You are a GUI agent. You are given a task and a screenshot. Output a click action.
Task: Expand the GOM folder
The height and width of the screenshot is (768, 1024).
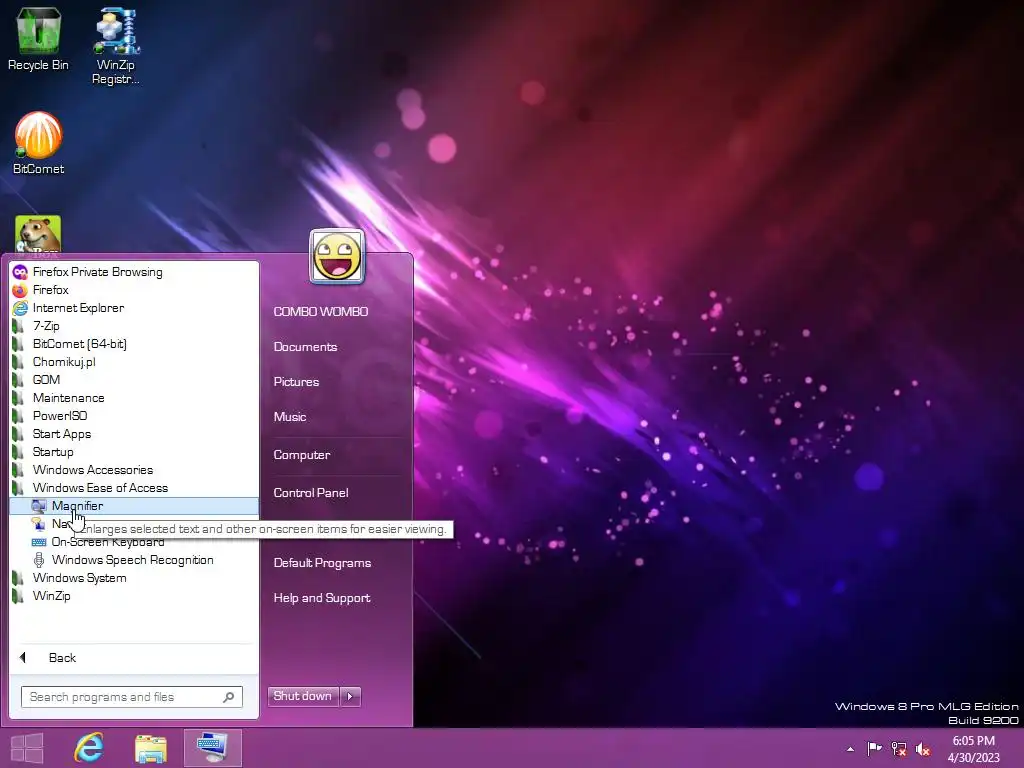135,379
